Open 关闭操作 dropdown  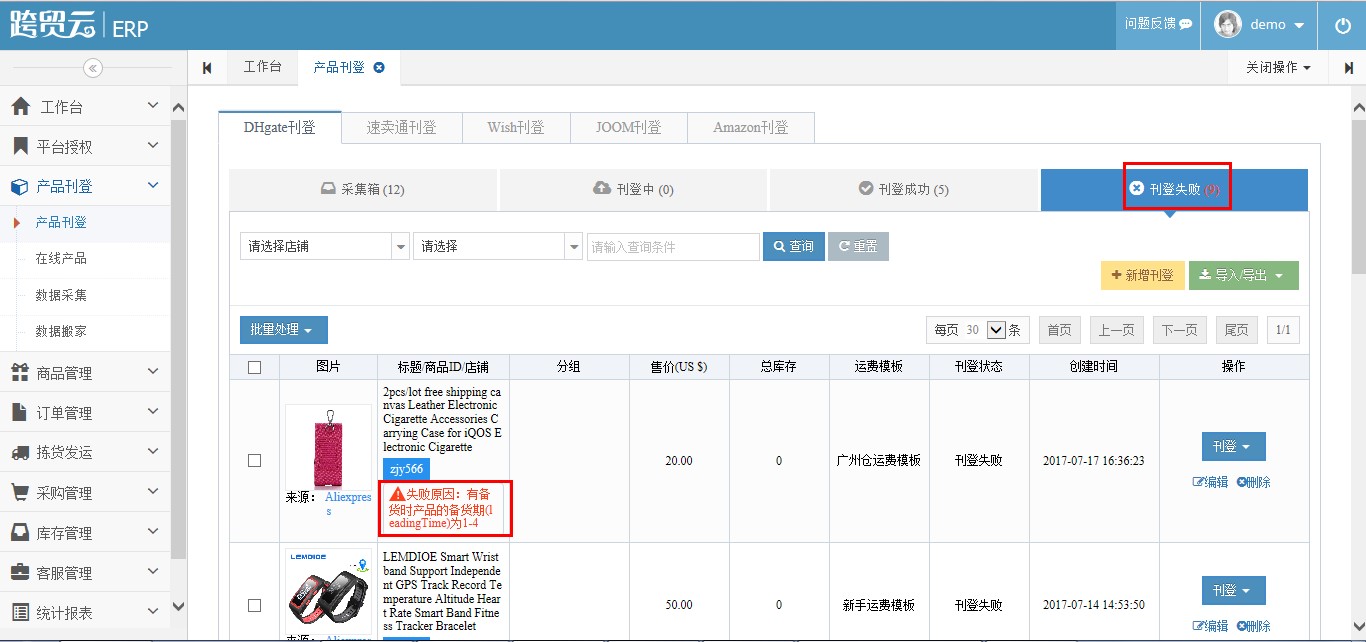(x=1277, y=68)
